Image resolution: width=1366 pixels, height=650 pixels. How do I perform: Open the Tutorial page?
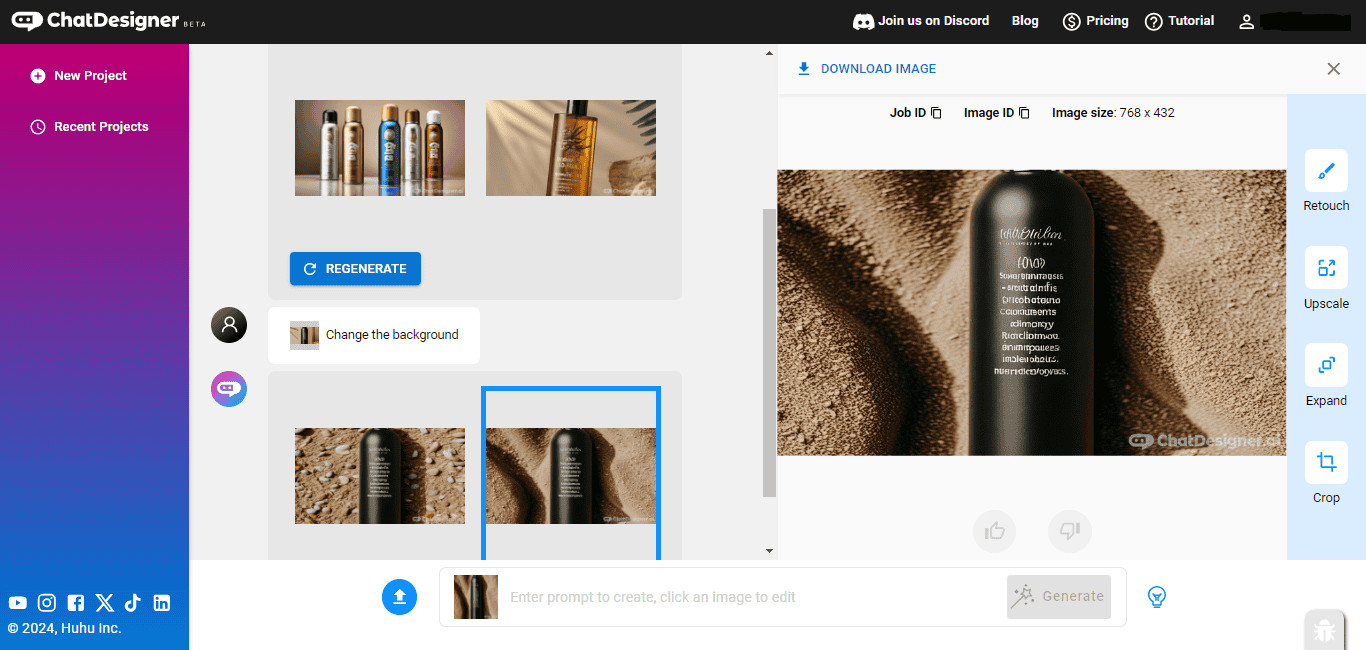tap(1179, 21)
